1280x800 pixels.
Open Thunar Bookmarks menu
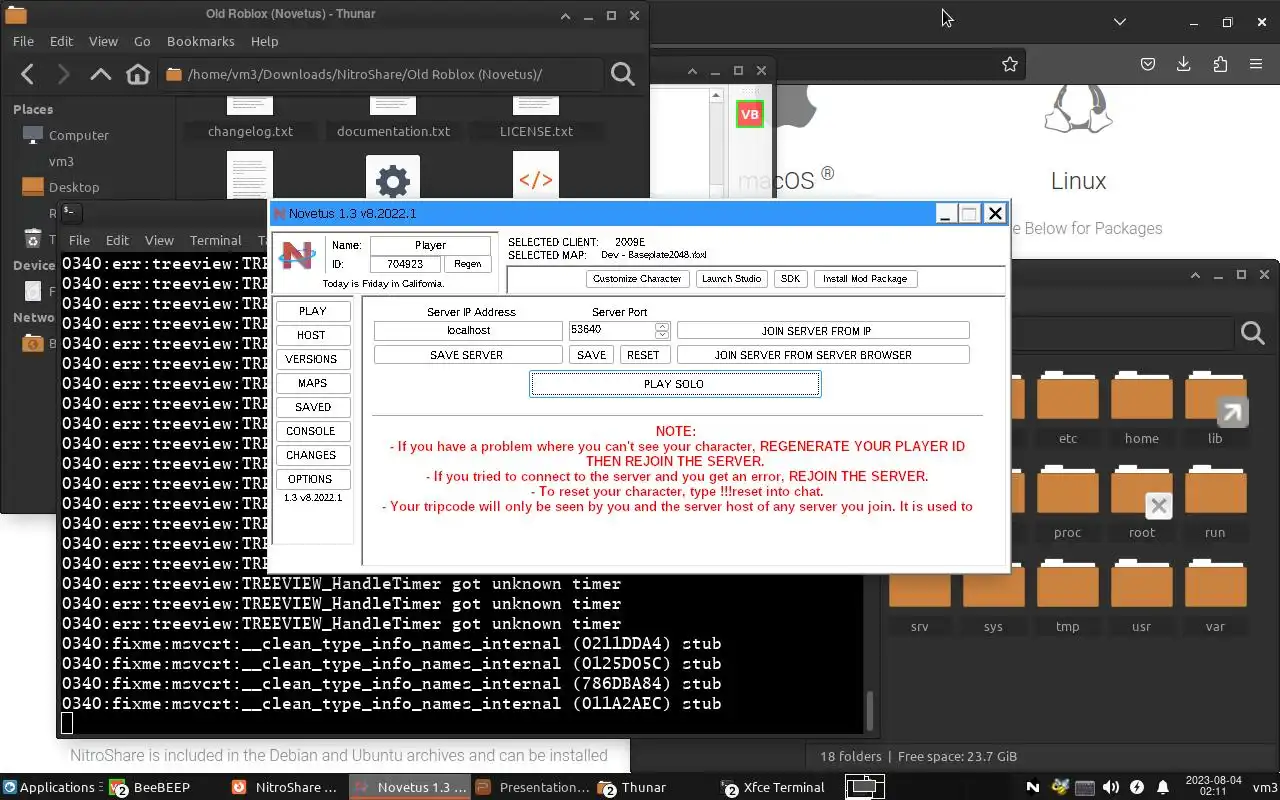coord(201,41)
